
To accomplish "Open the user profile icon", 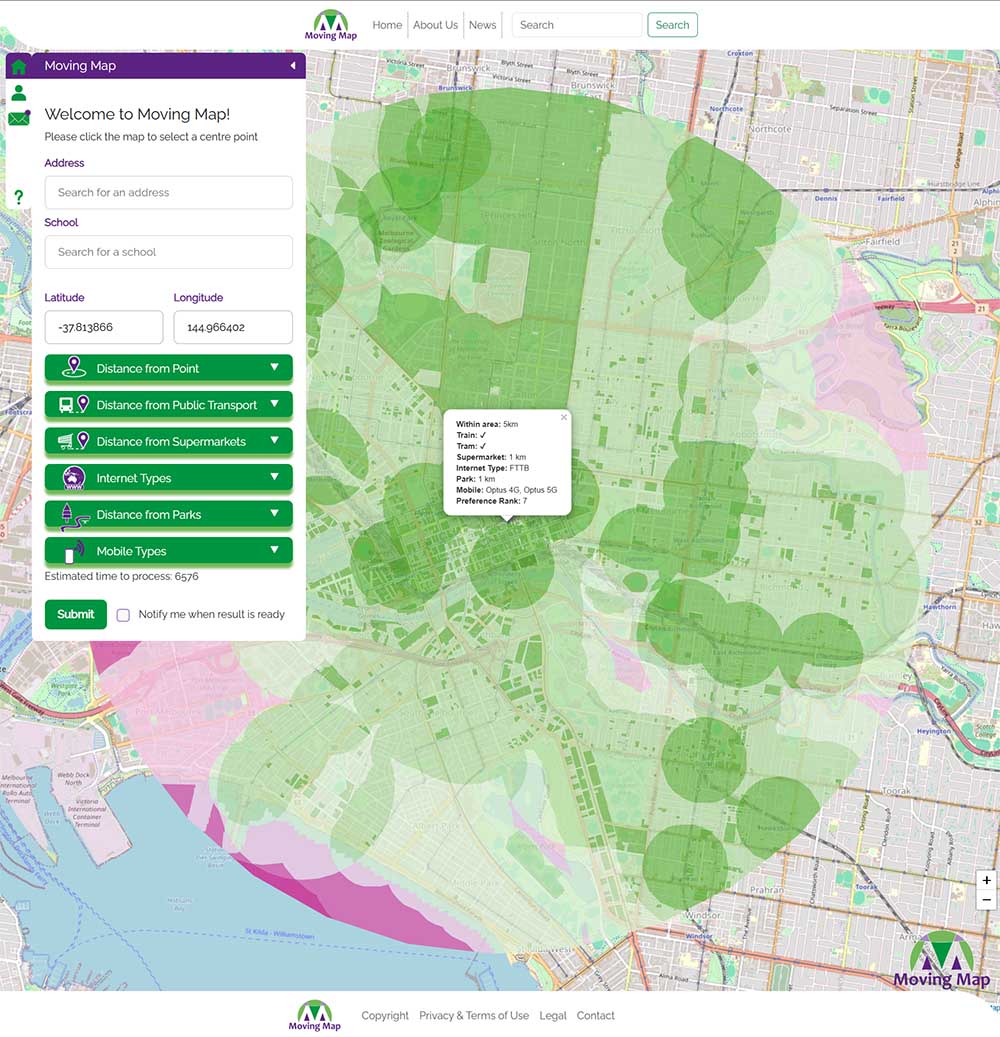I will point(19,93).
